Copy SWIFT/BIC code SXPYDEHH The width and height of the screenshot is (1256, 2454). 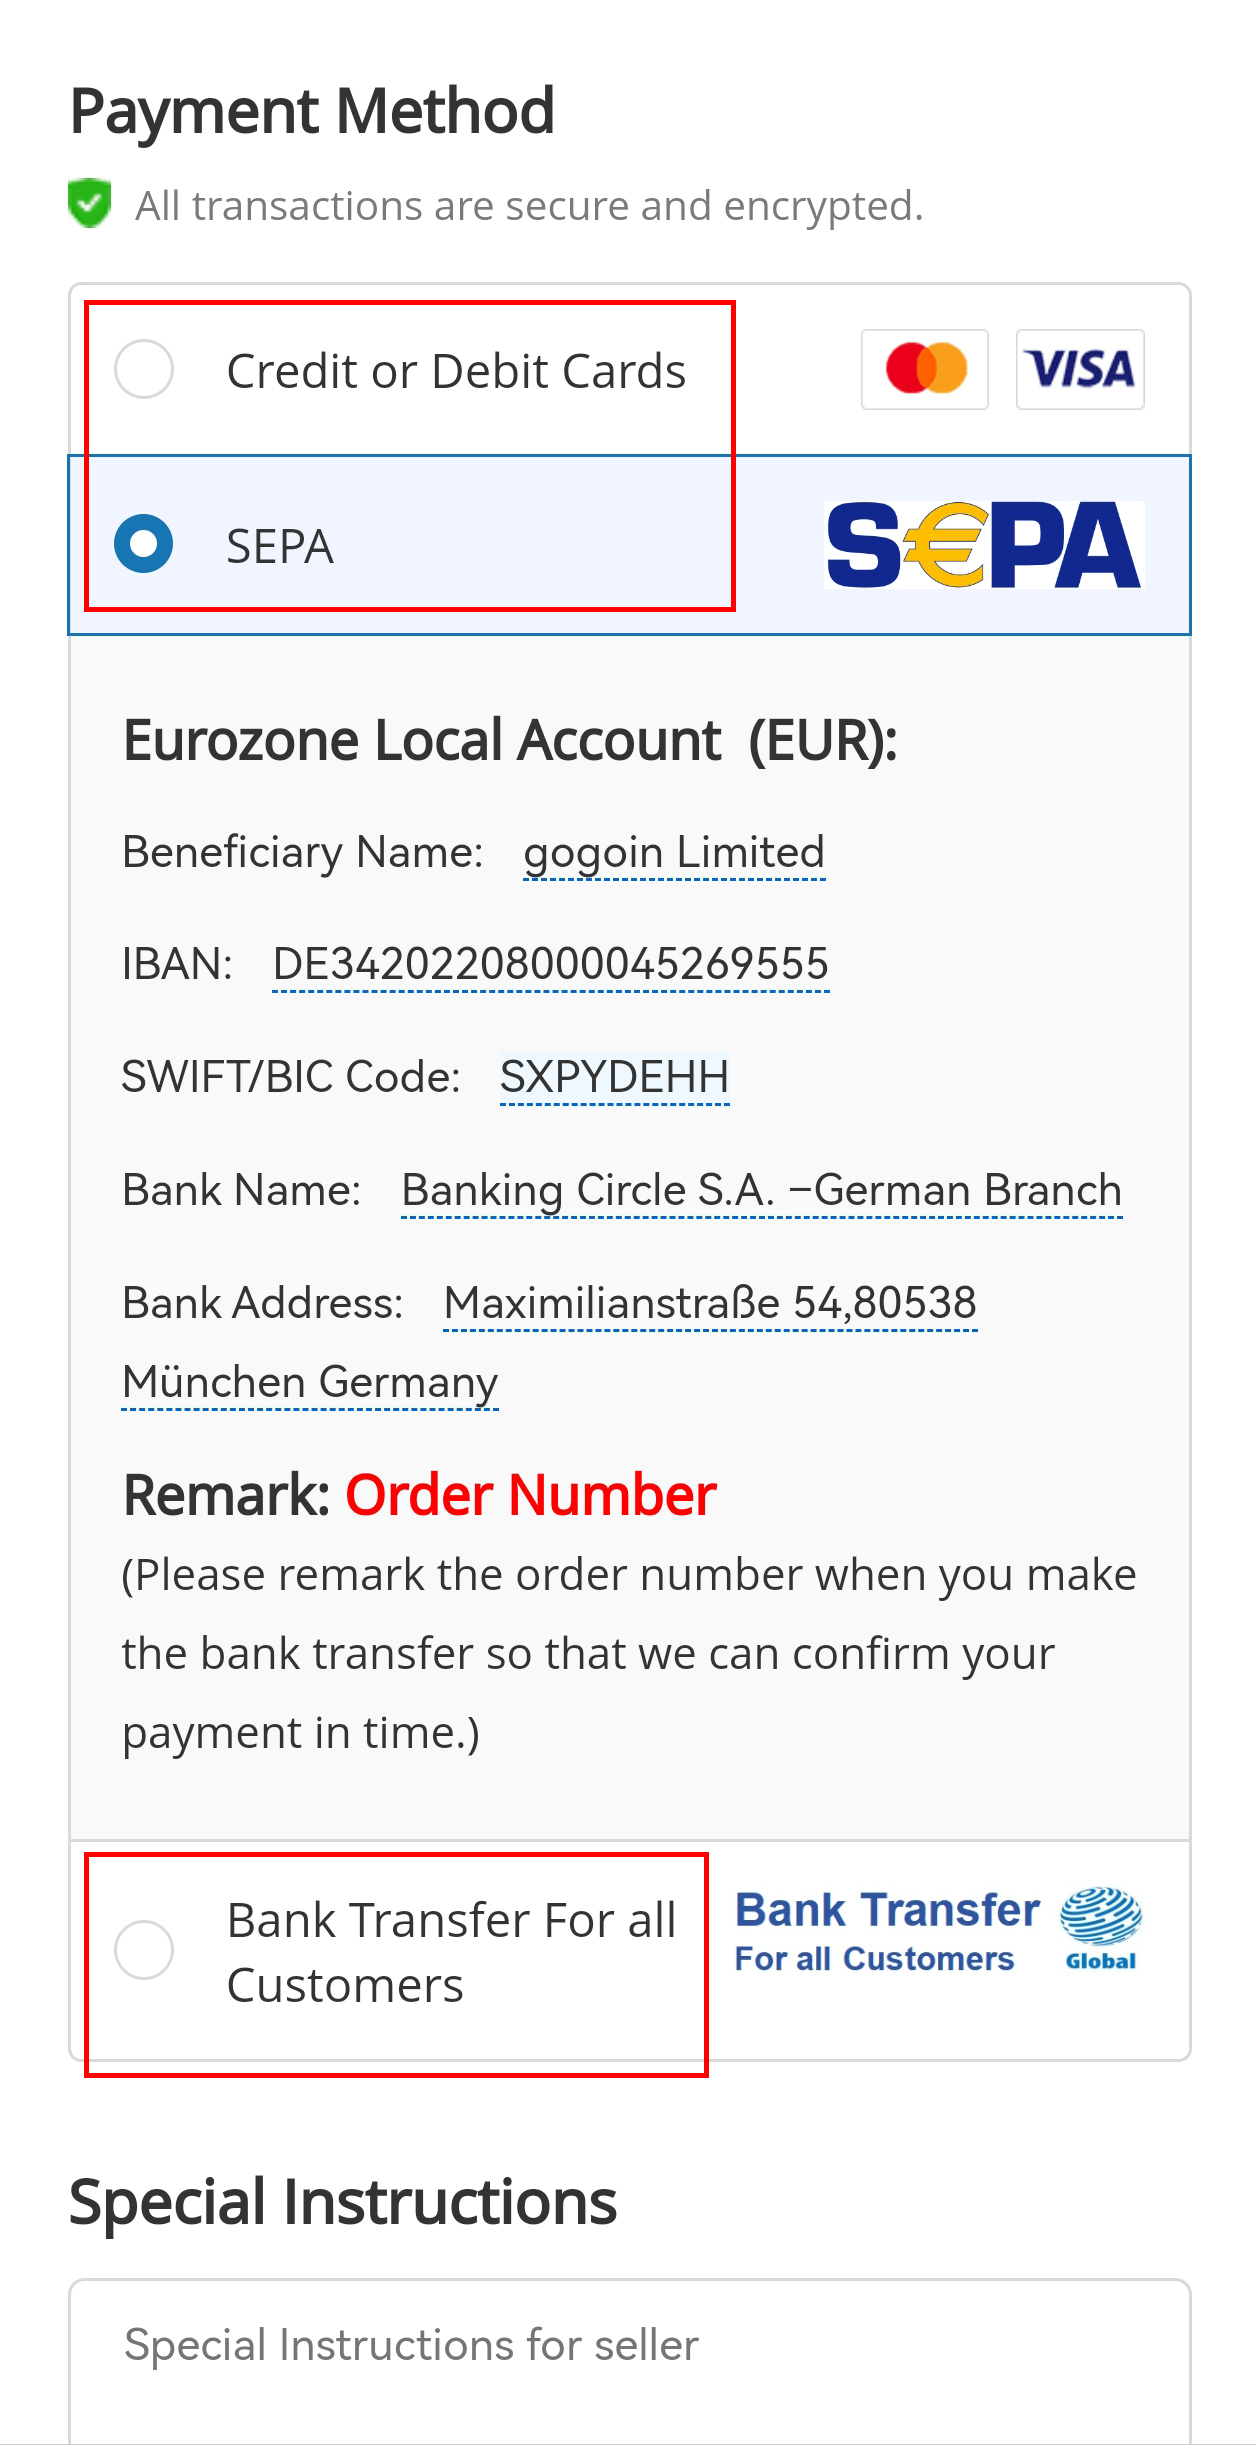point(614,1077)
